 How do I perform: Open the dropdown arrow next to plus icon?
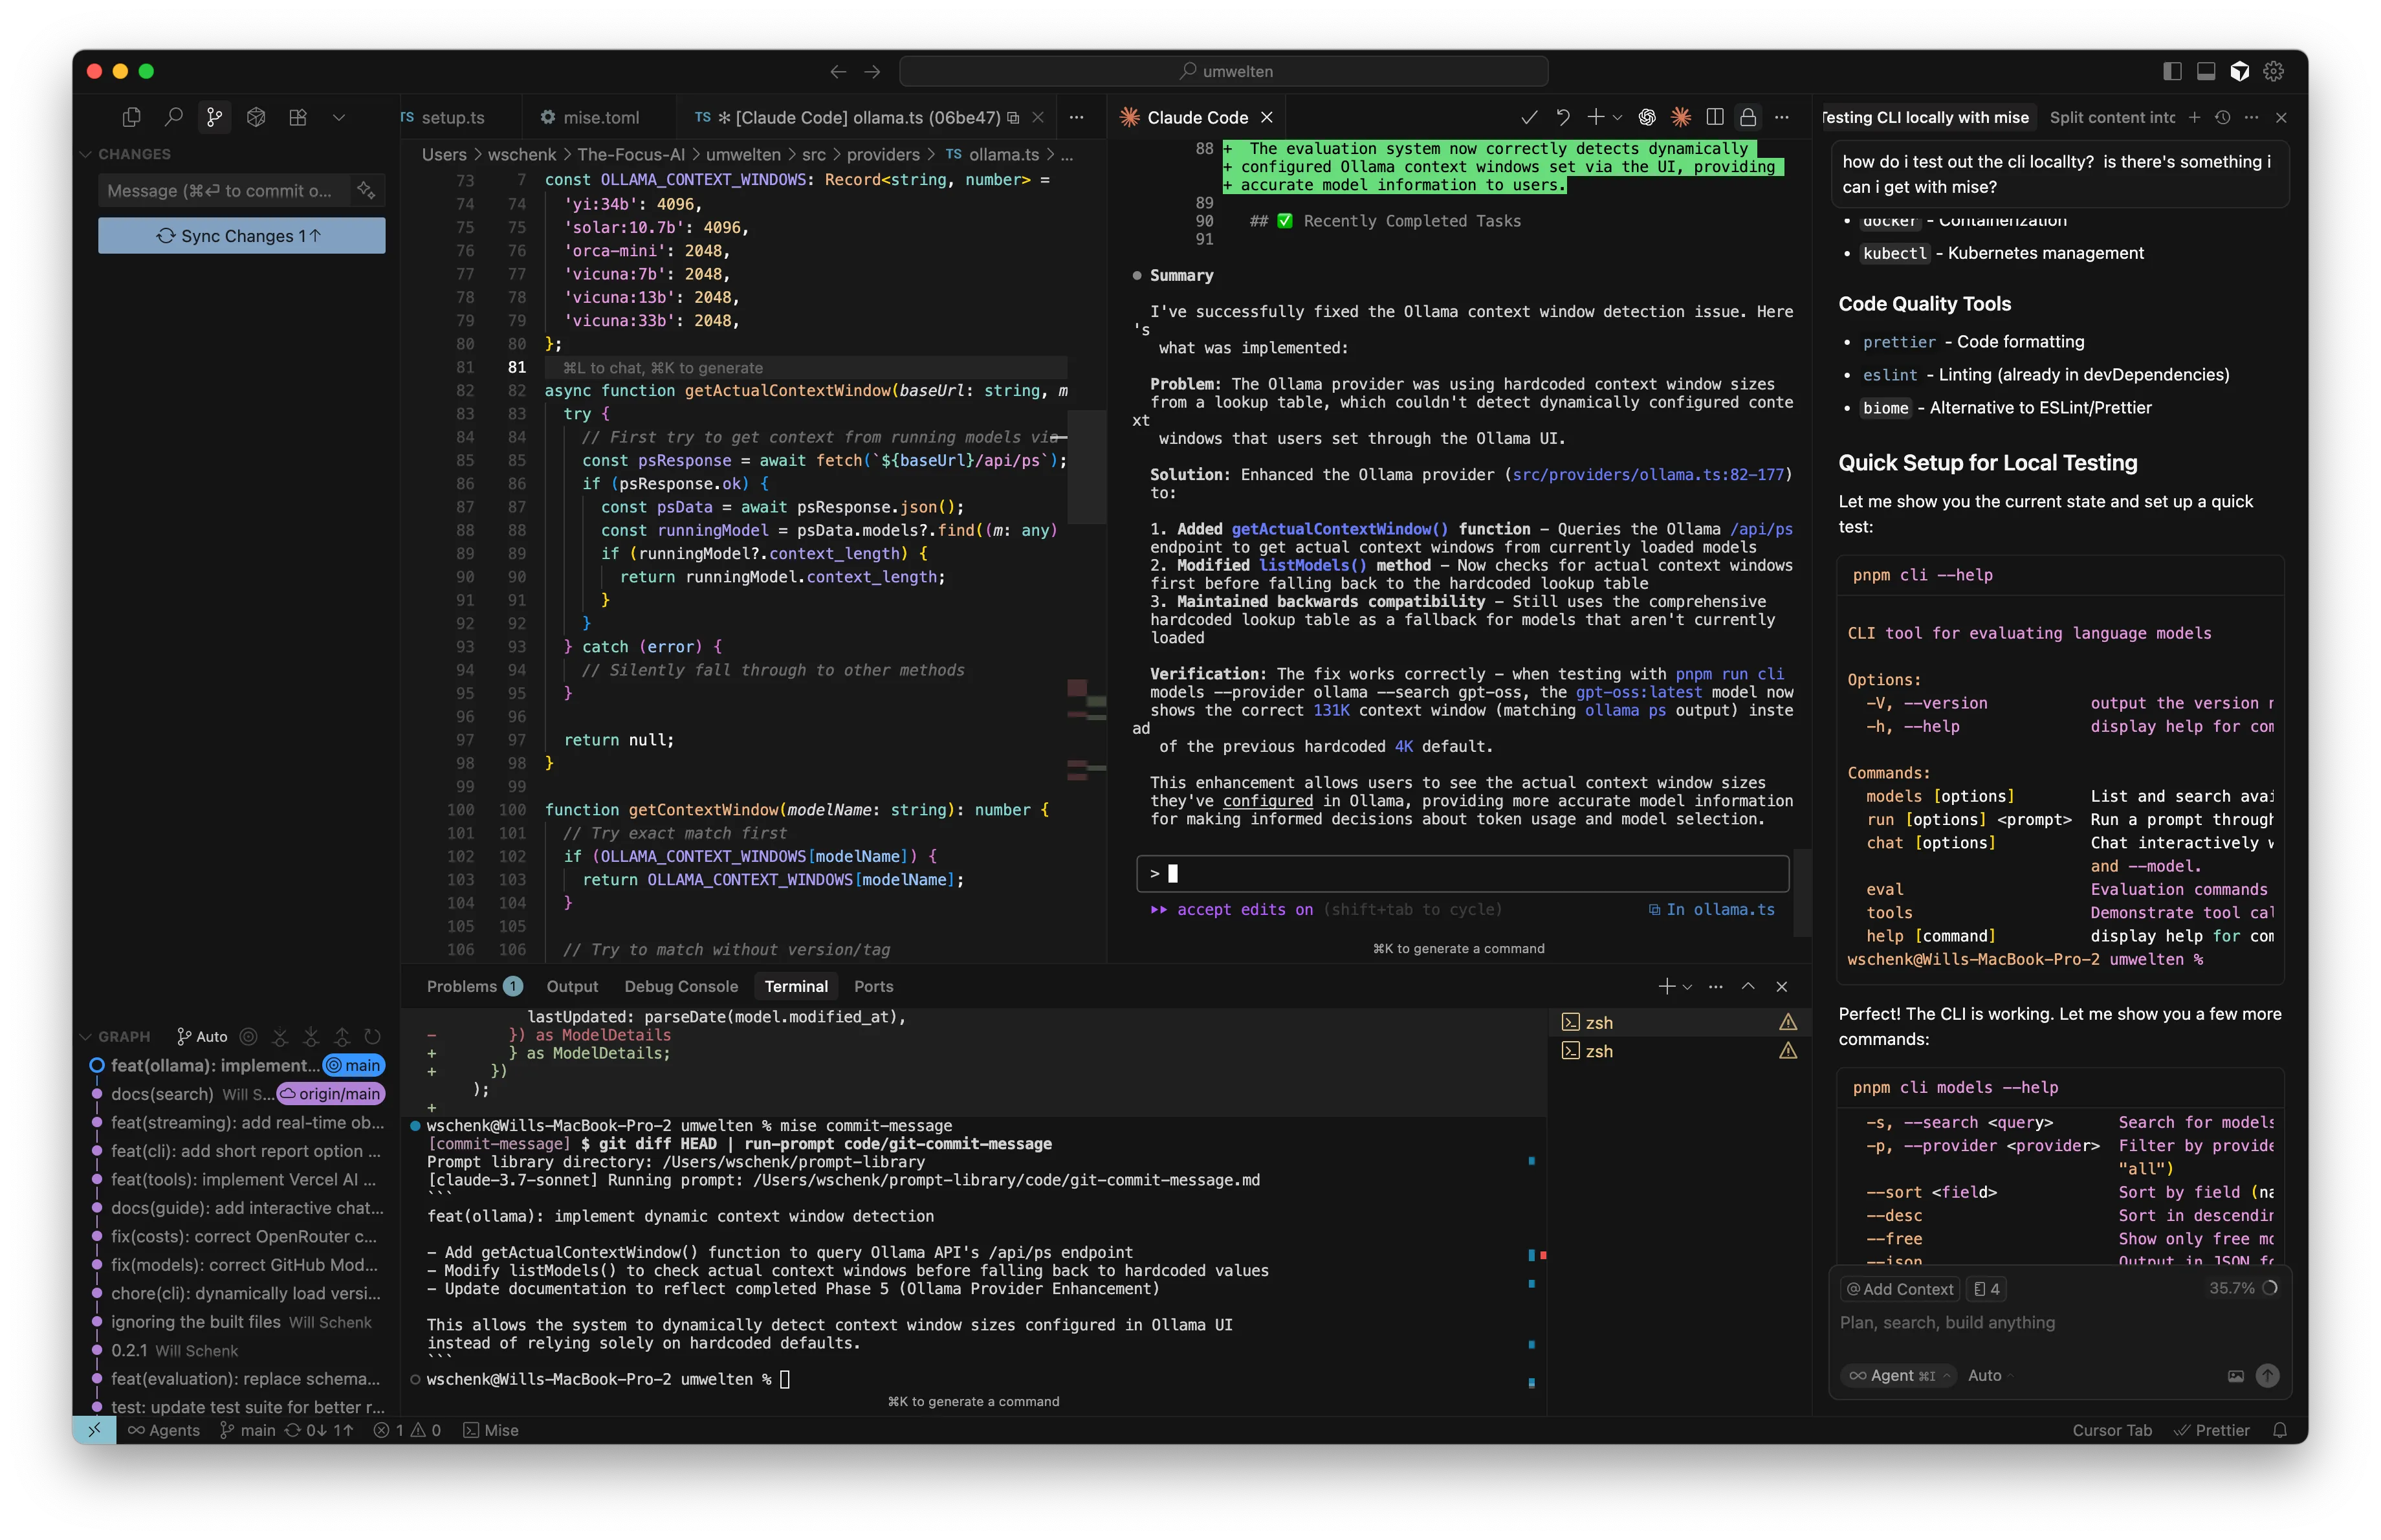[x=1617, y=117]
